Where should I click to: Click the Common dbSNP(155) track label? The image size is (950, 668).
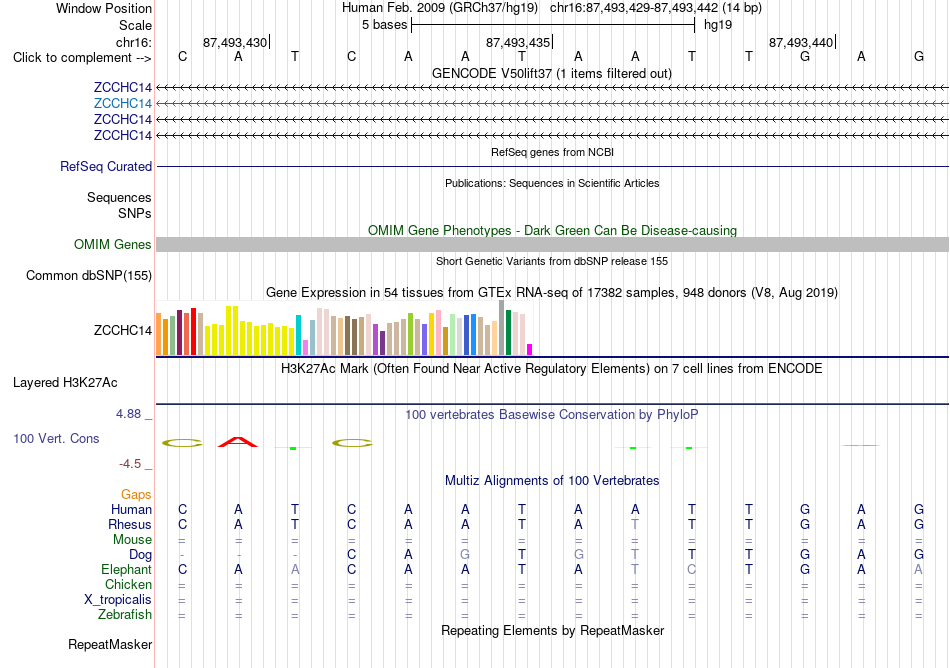point(89,276)
